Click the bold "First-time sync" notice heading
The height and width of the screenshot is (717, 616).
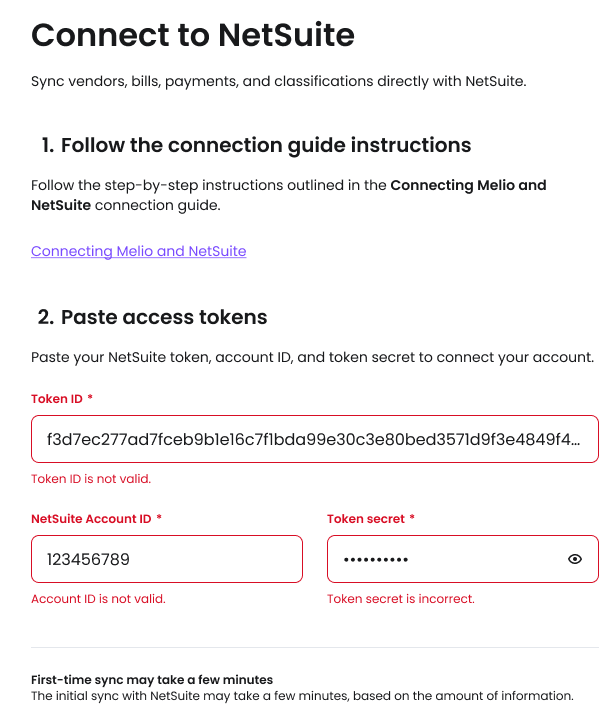click(x=152, y=680)
